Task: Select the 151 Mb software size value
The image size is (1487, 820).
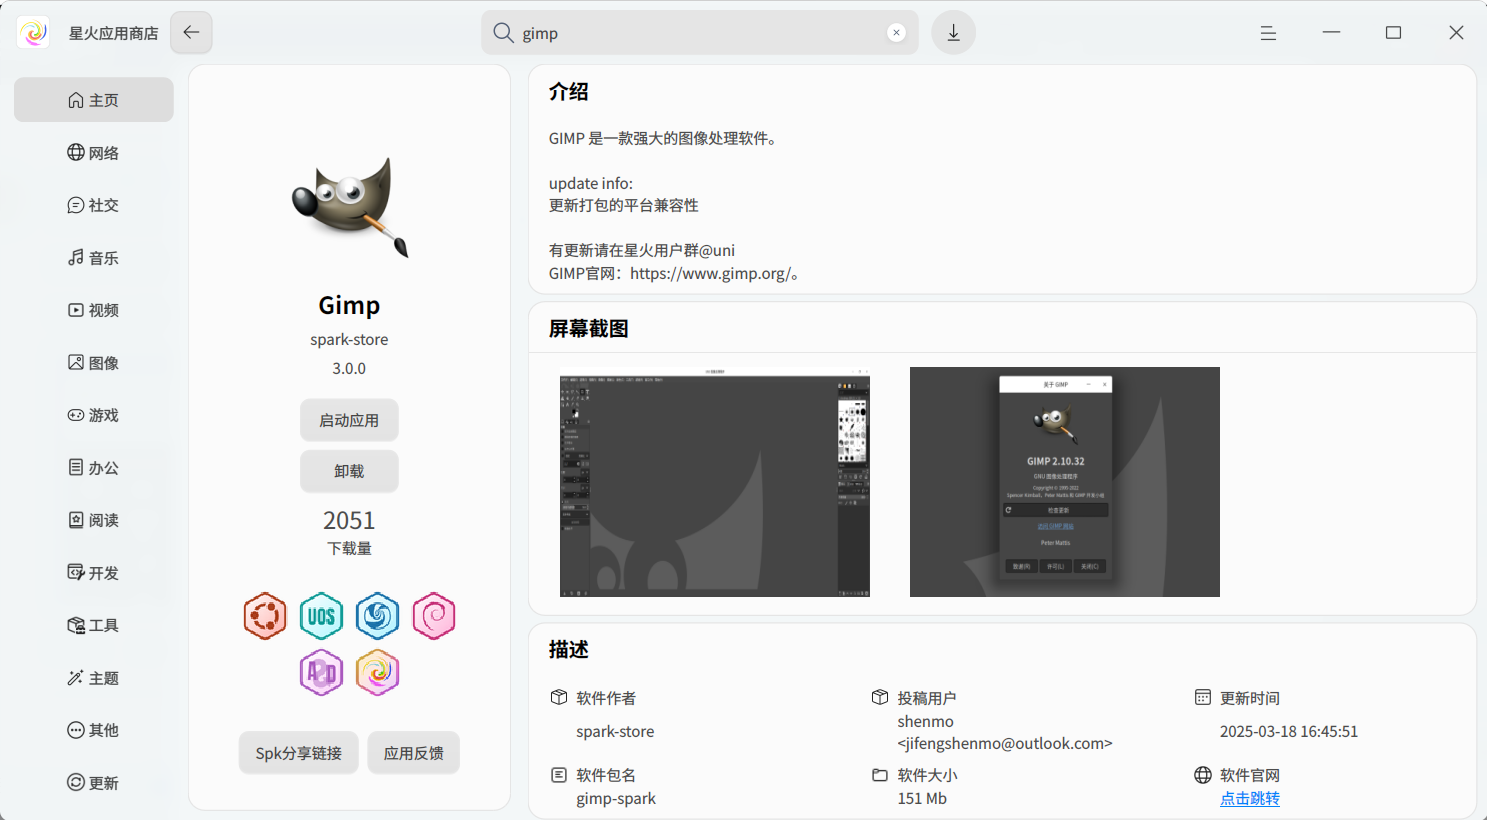Action: [x=922, y=798]
